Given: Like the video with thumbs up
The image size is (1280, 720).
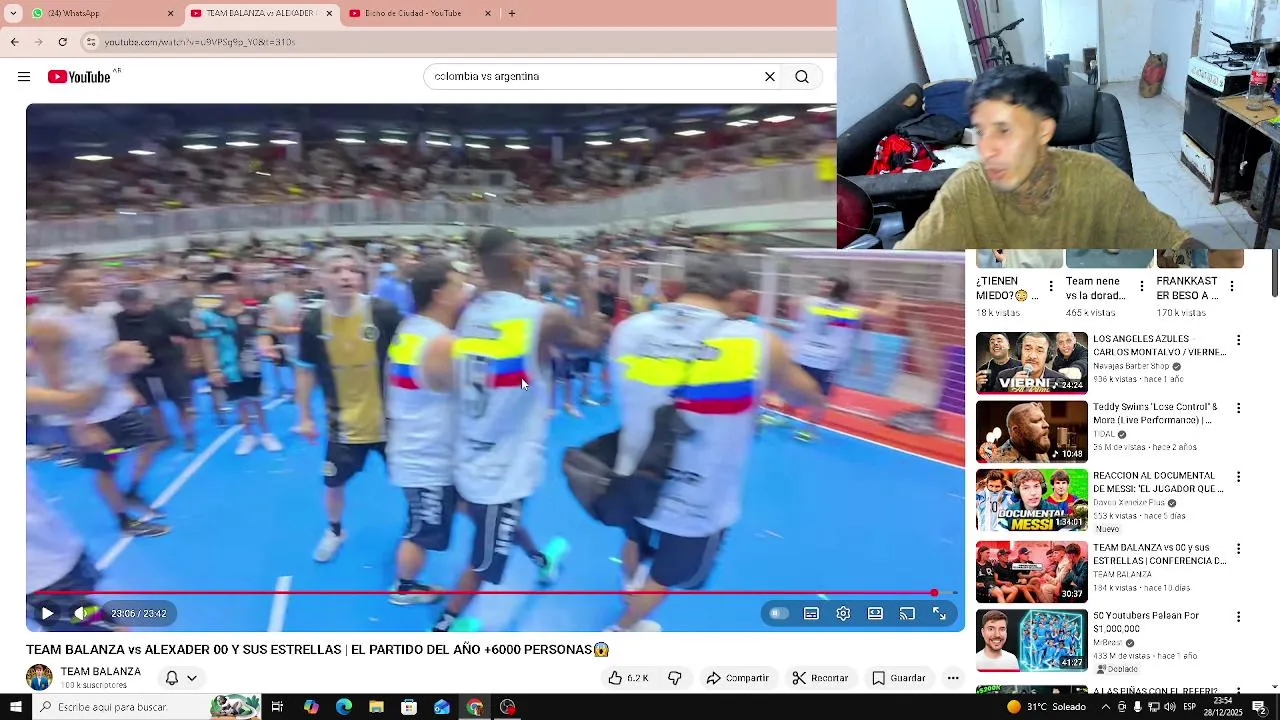Looking at the screenshot, I should pos(628,678).
